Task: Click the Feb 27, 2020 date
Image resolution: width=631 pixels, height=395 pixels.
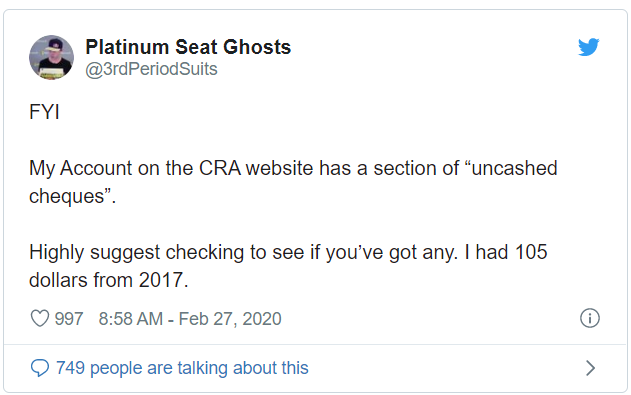Action: click(x=230, y=319)
